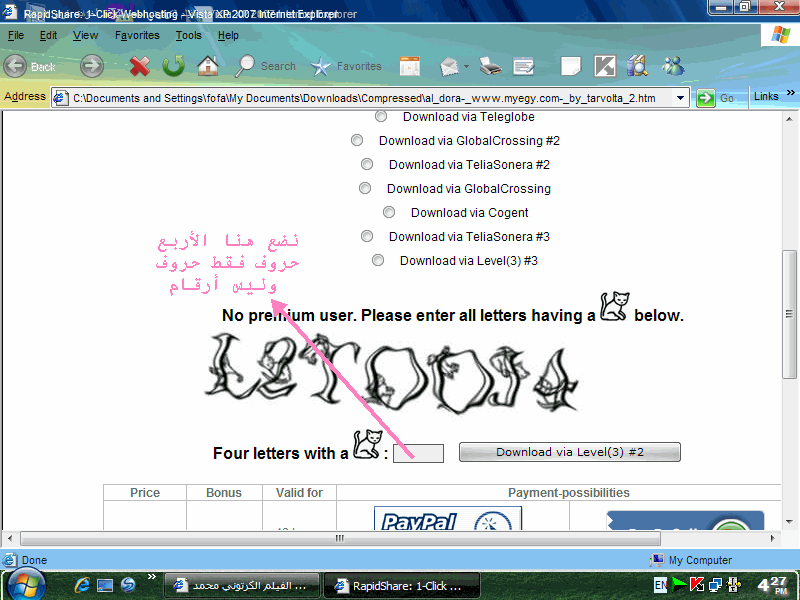Open the File menu
The image size is (800, 600).
click(16, 35)
